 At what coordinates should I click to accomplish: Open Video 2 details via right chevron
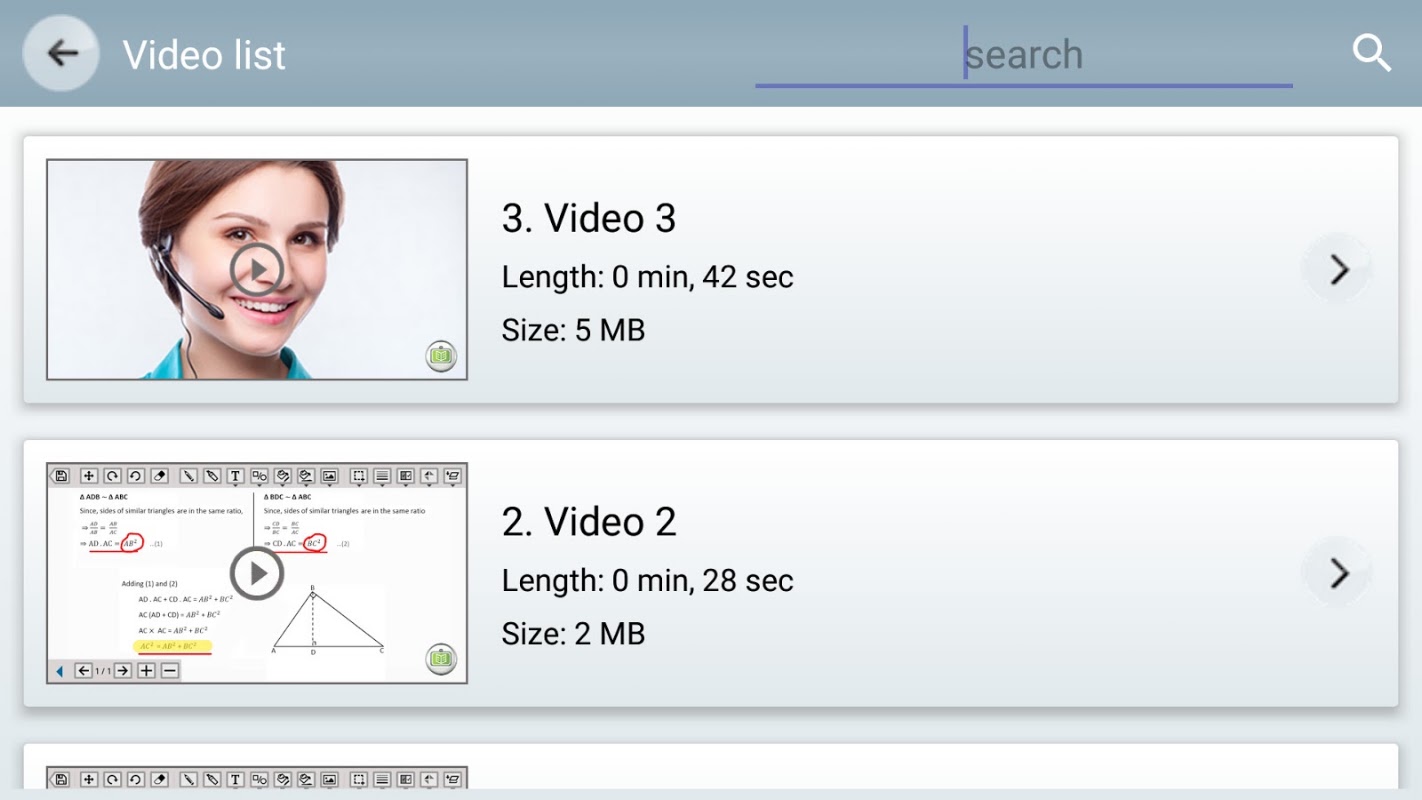(1339, 573)
